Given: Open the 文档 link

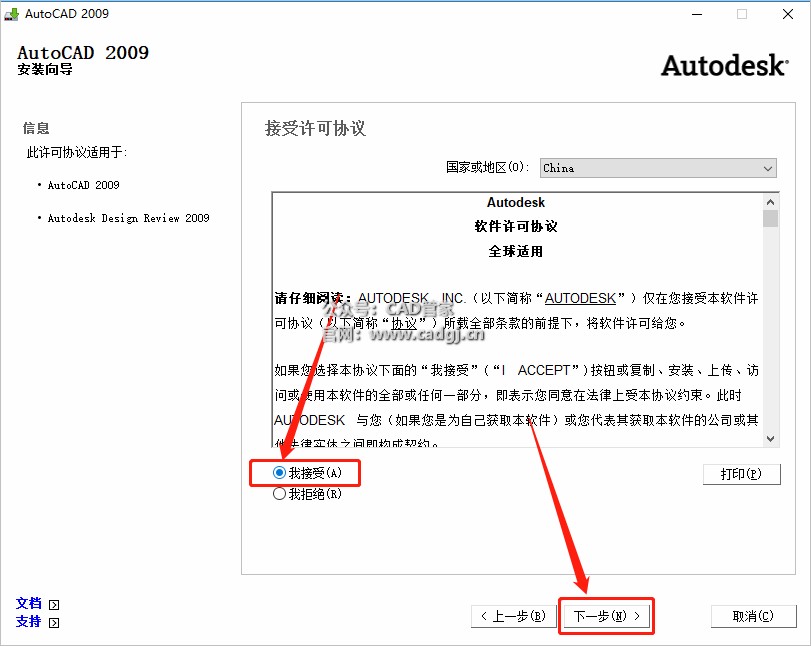Looking at the screenshot, I should (x=28, y=603).
